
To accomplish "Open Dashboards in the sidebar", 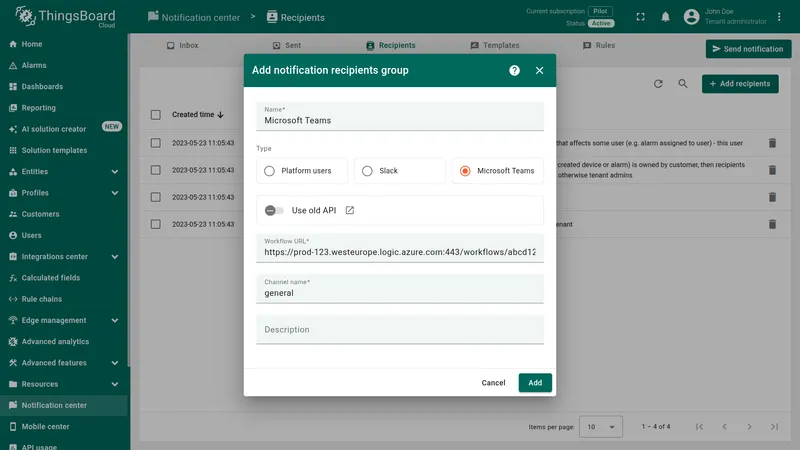I will tap(64, 87).
